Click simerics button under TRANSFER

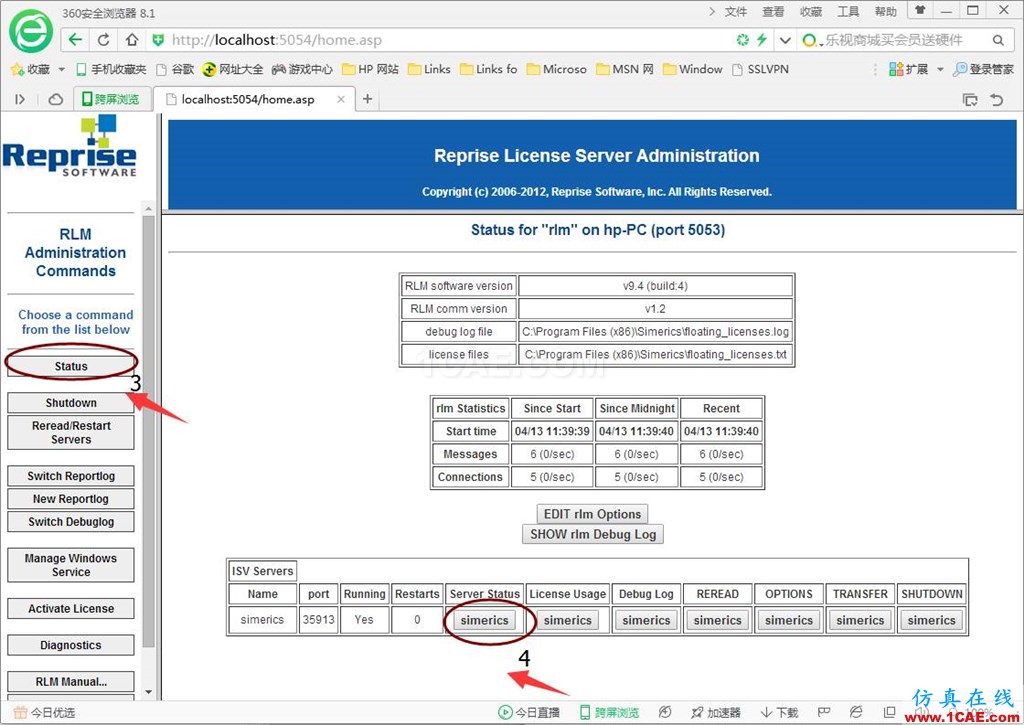pyautogui.click(x=860, y=620)
